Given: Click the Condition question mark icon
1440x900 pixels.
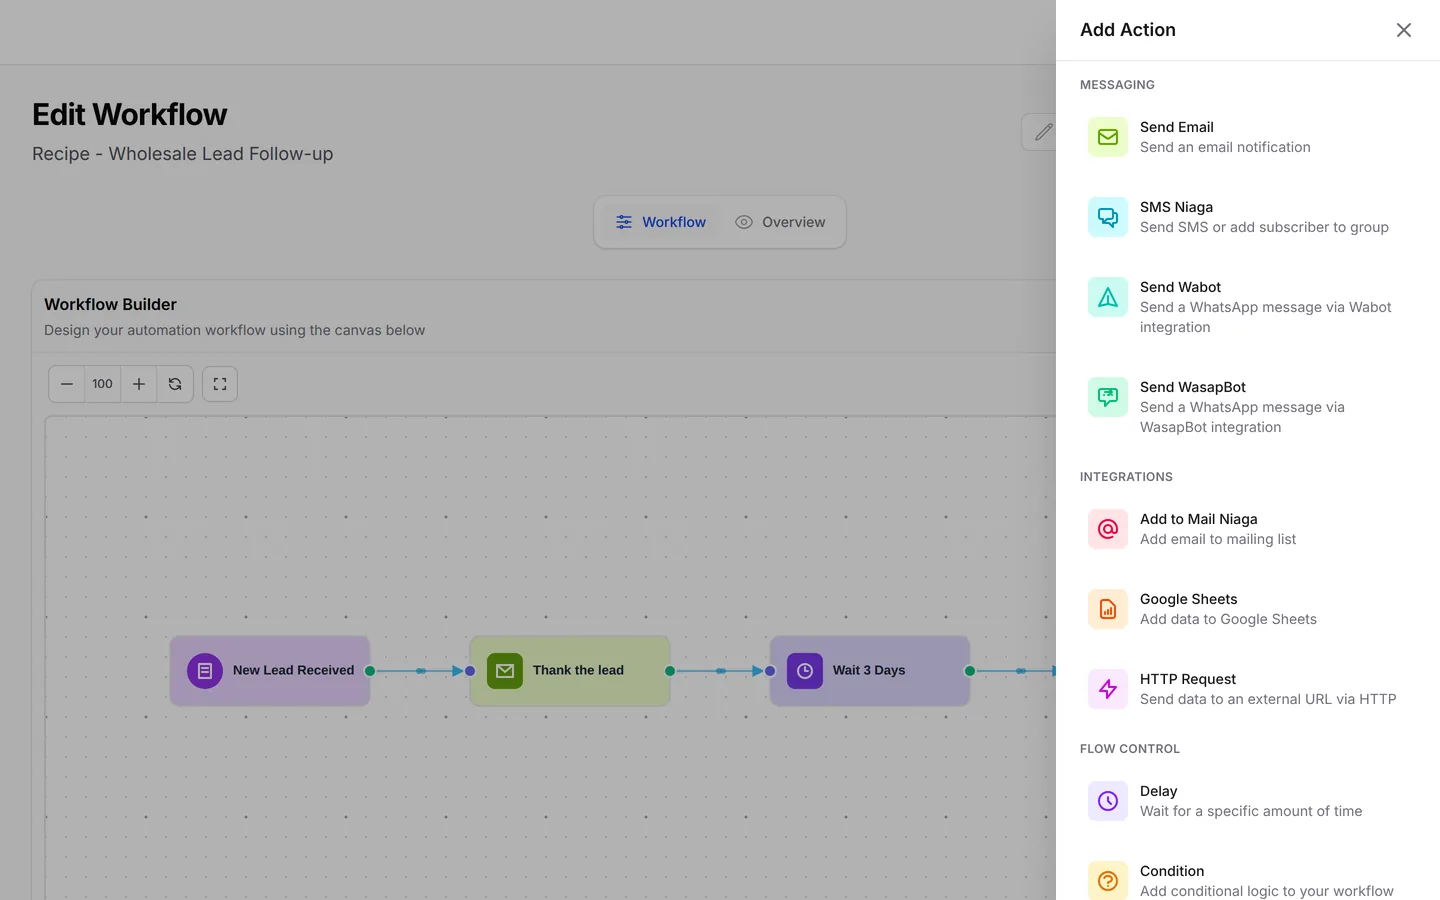Looking at the screenshot, I should 1108,881.
